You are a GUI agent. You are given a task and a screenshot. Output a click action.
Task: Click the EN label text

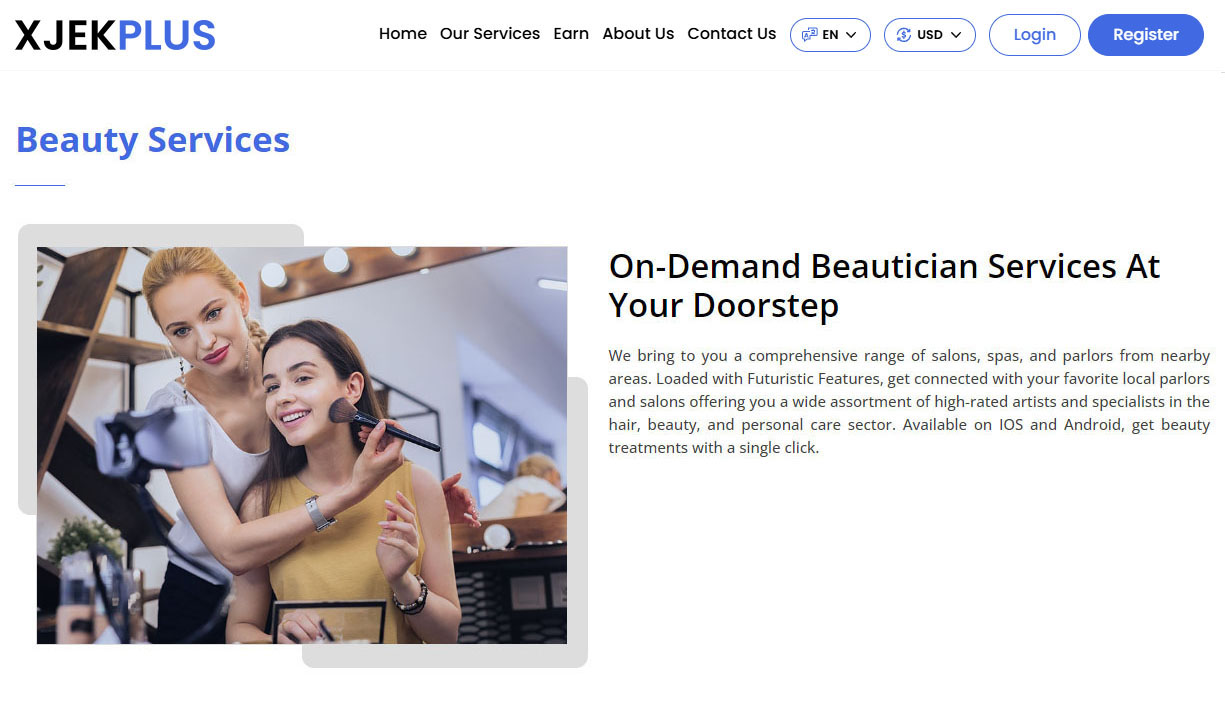coord(829,34)
